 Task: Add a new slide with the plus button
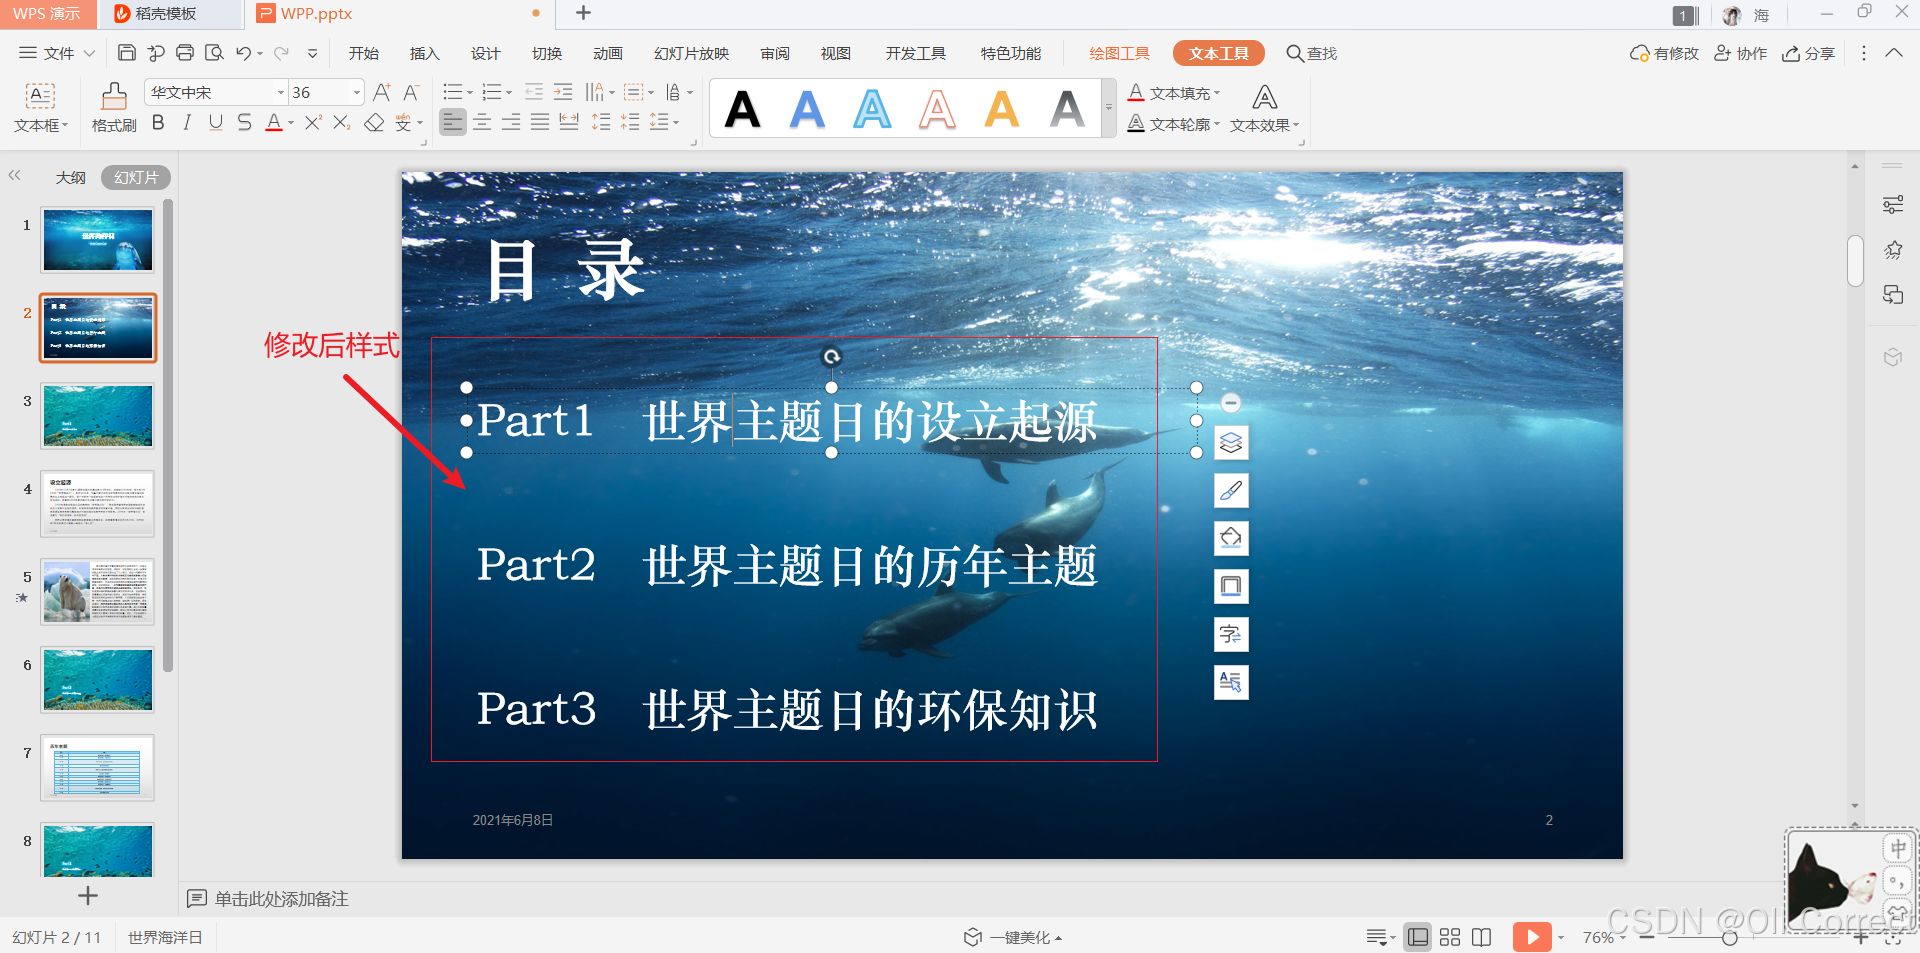pos(88,896)
